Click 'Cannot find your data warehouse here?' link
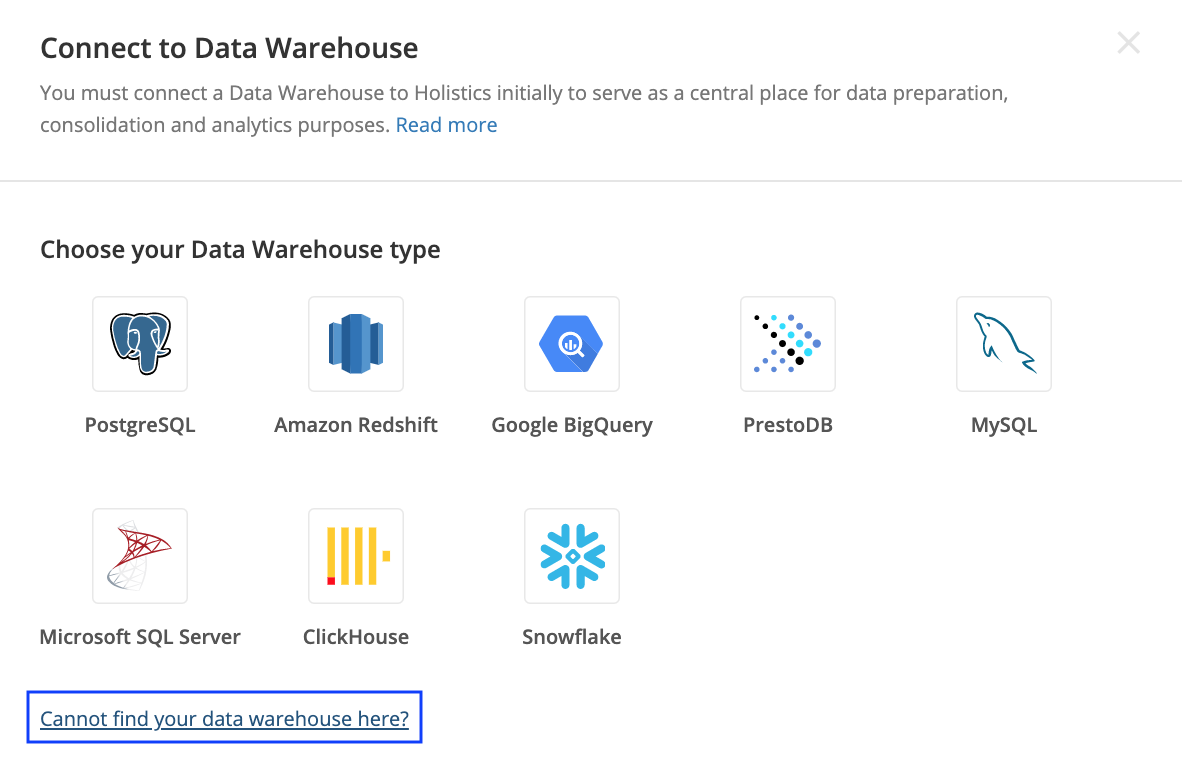This screenshot has height=762, width=1182. pyautogui.click(x=224, y=718)
